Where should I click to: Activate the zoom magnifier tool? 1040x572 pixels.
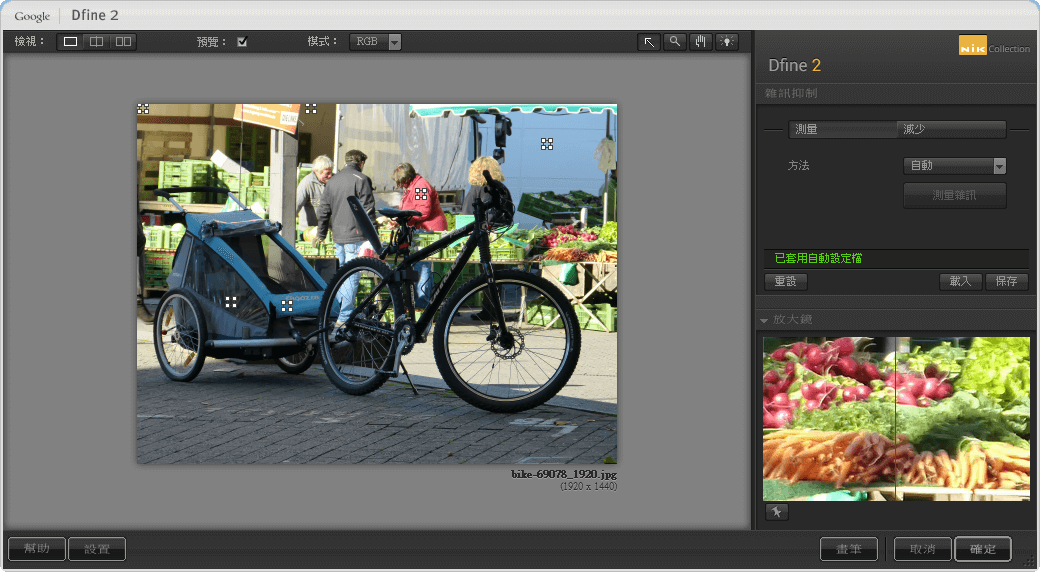click(x=675, y=42)
